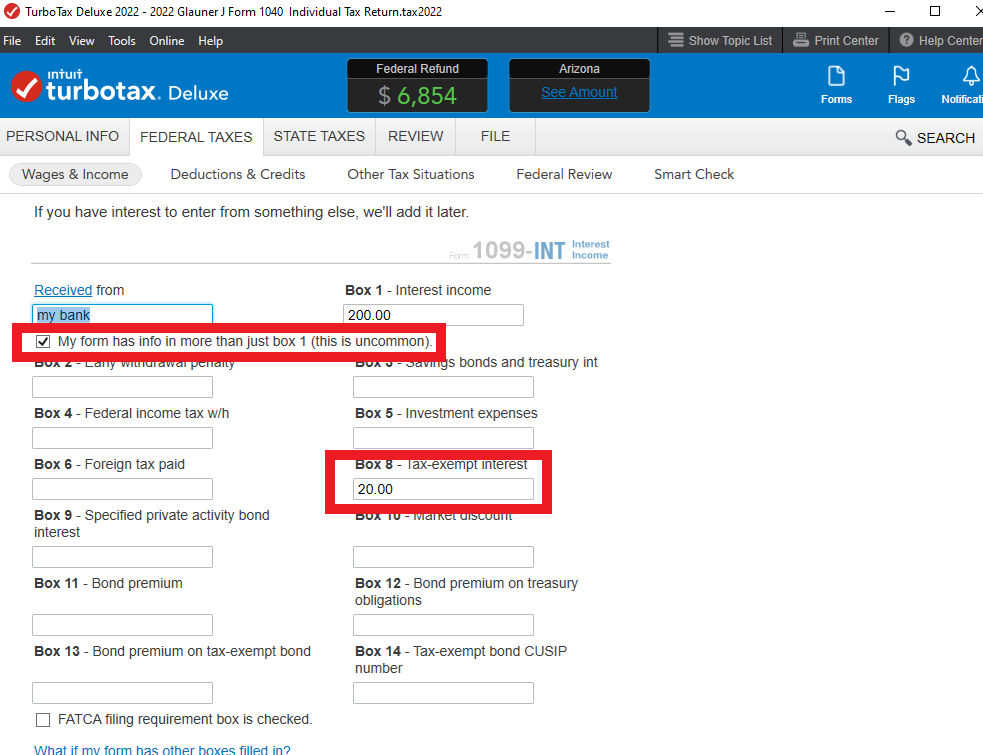Click the Received link
The image size is (983, 755).
click(63, 290)
